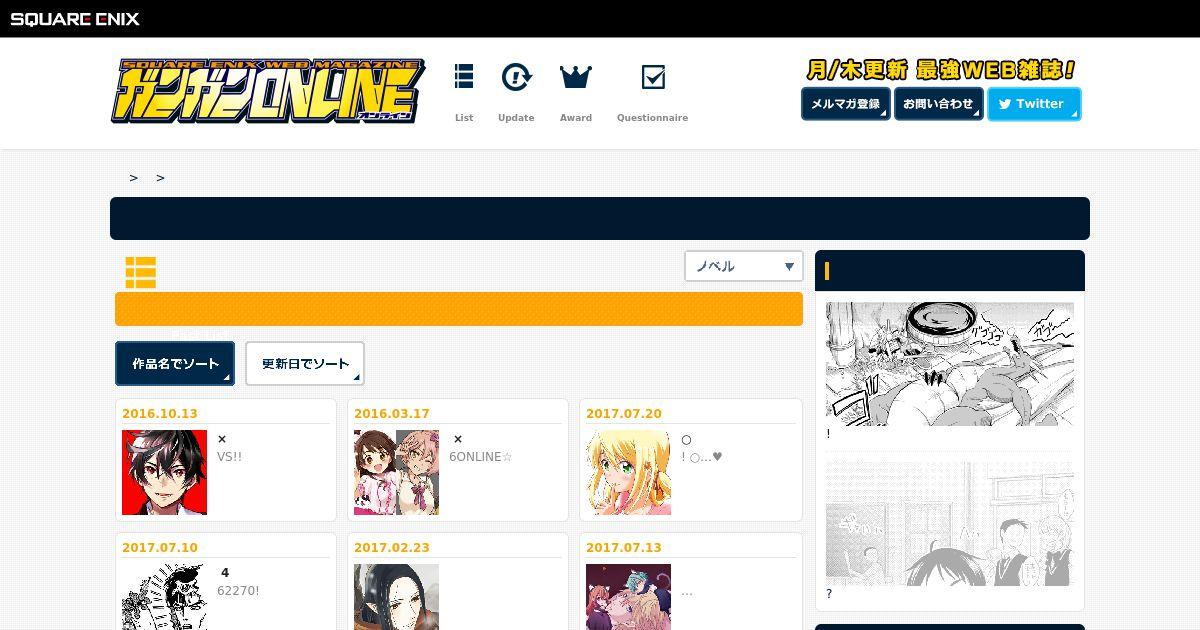Open second manga preview in sidebar
This screenshot has height=630, width=1200.
(950, 524)
